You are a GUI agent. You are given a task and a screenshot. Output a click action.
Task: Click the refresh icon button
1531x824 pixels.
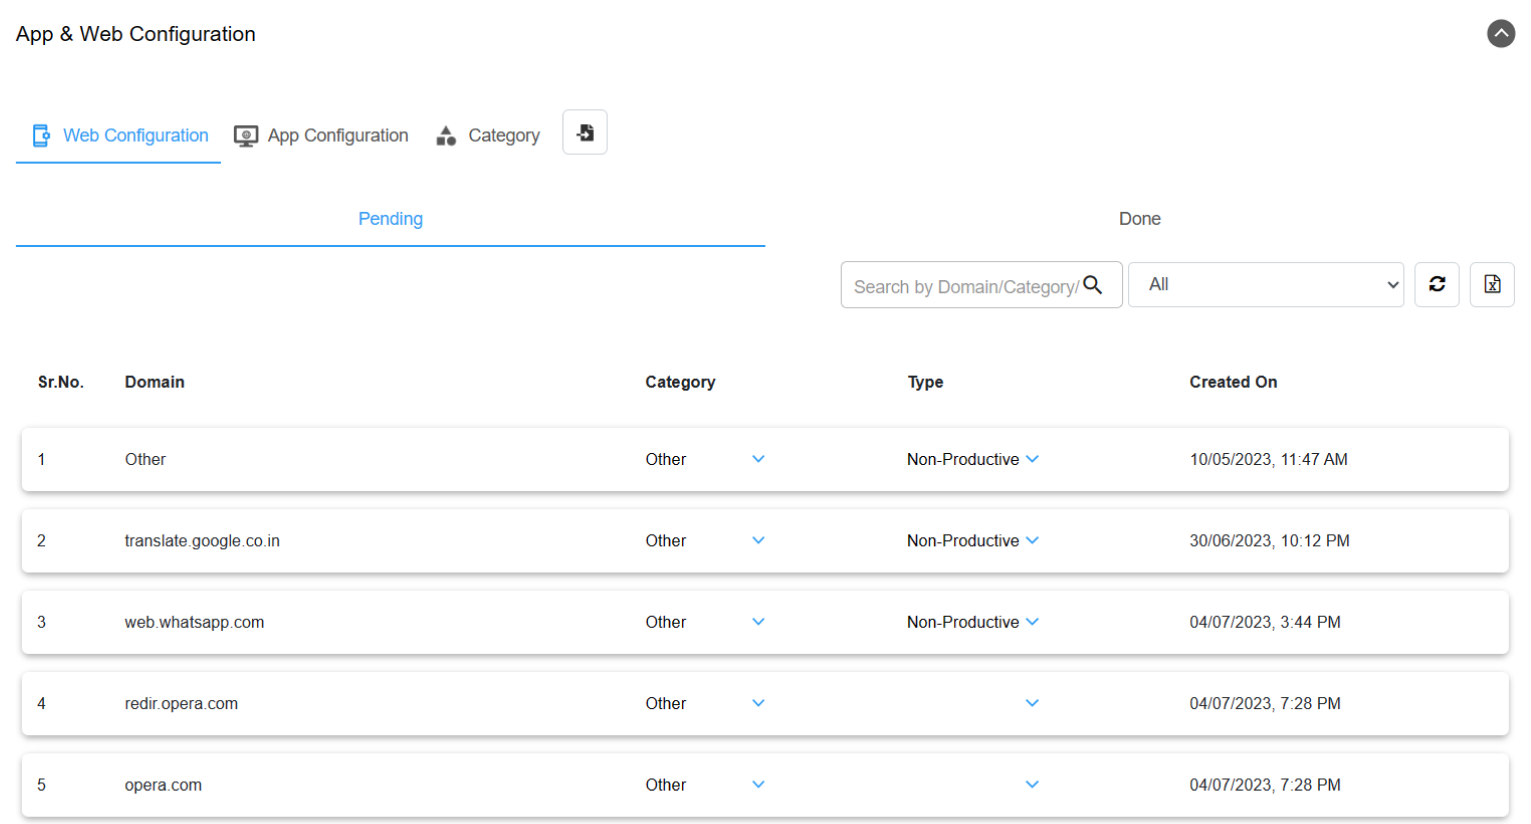tap(1437, 284)
